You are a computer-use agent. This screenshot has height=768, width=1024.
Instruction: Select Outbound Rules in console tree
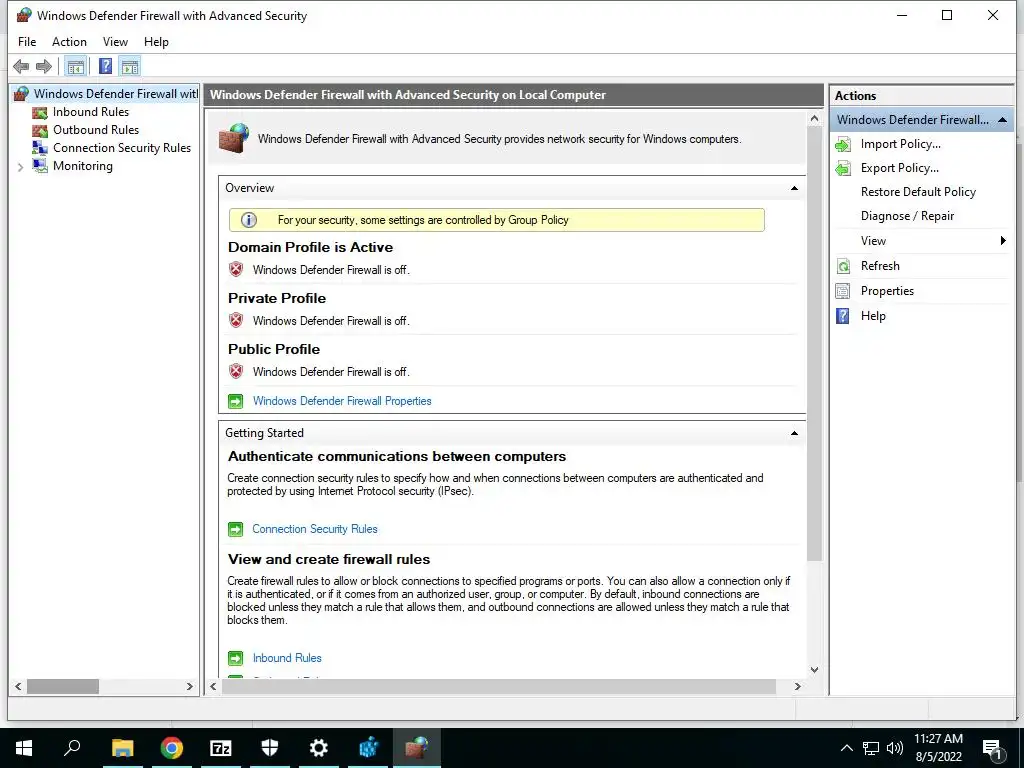click(96, 130)
